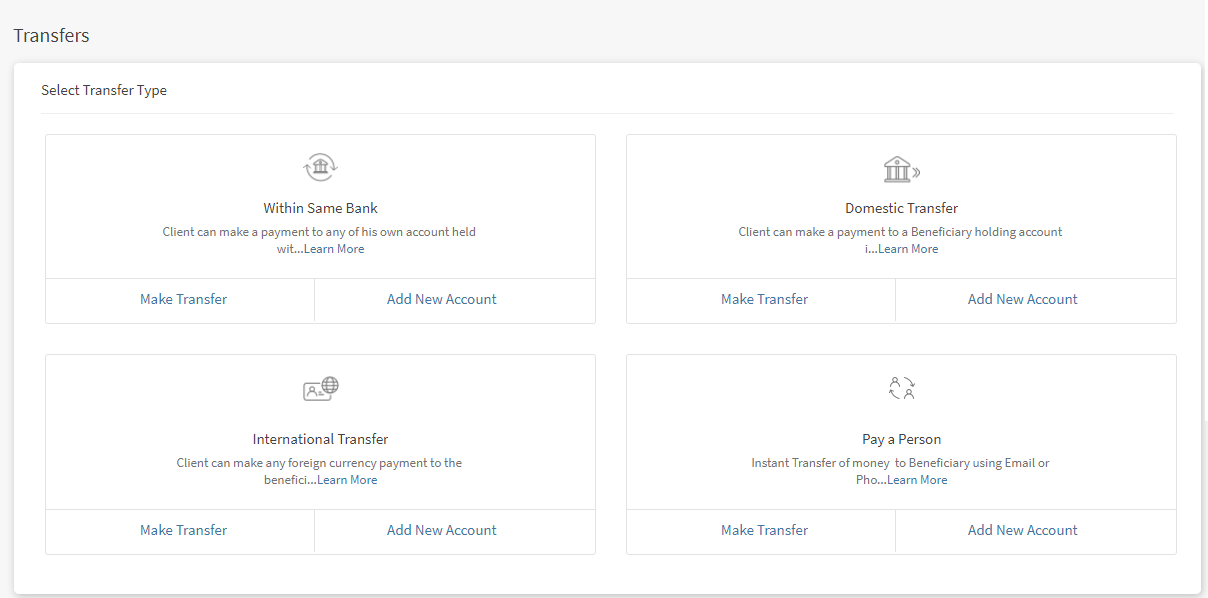
Task: Click the Pay a Person icon
Action: pos(901,388)
